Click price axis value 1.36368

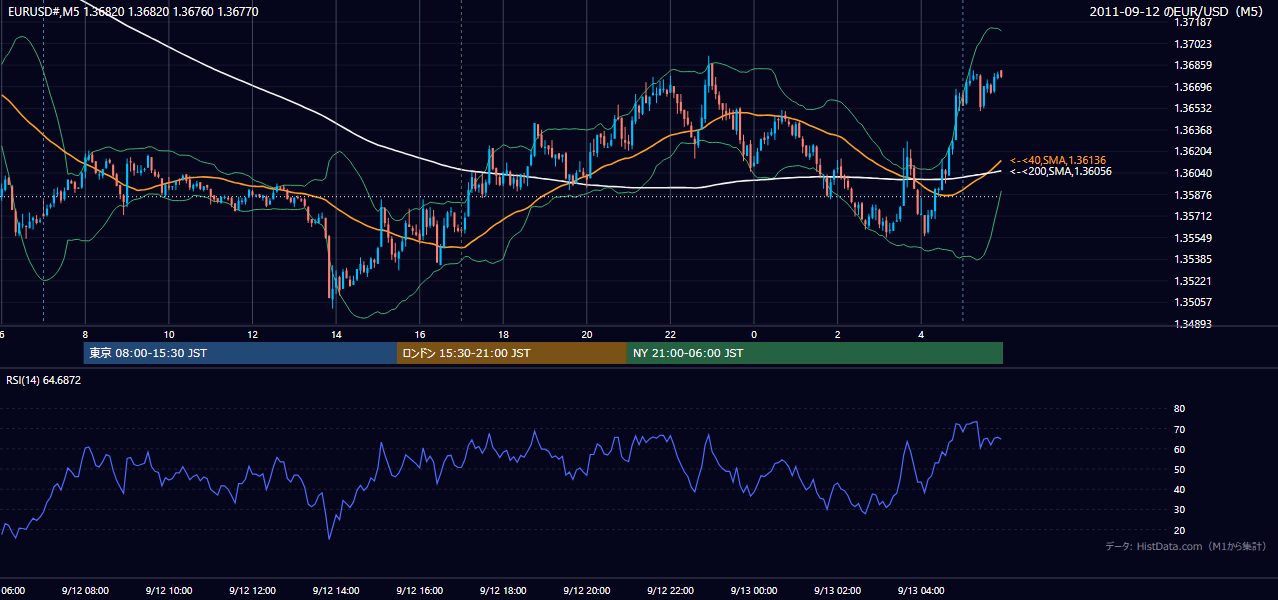point(1194,131)
